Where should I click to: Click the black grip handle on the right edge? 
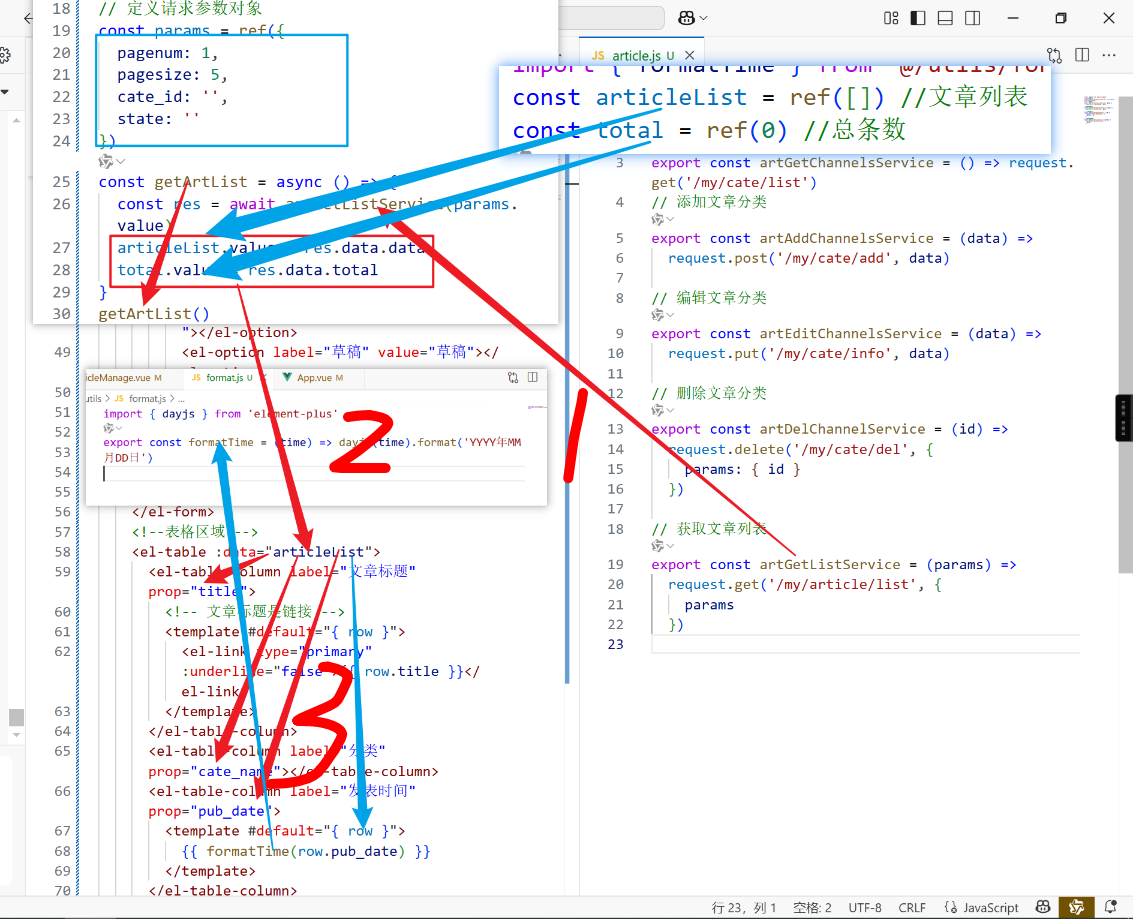click(1123, 418)
